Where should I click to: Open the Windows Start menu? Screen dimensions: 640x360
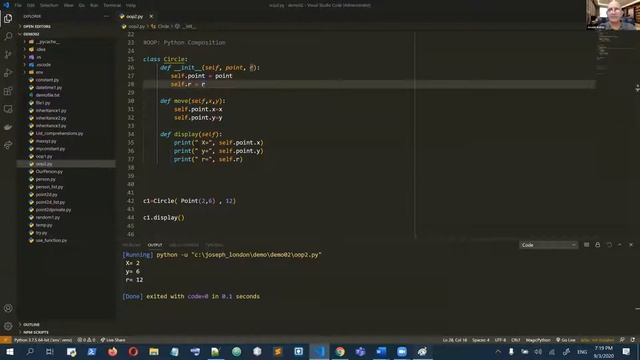pos(10,351)
